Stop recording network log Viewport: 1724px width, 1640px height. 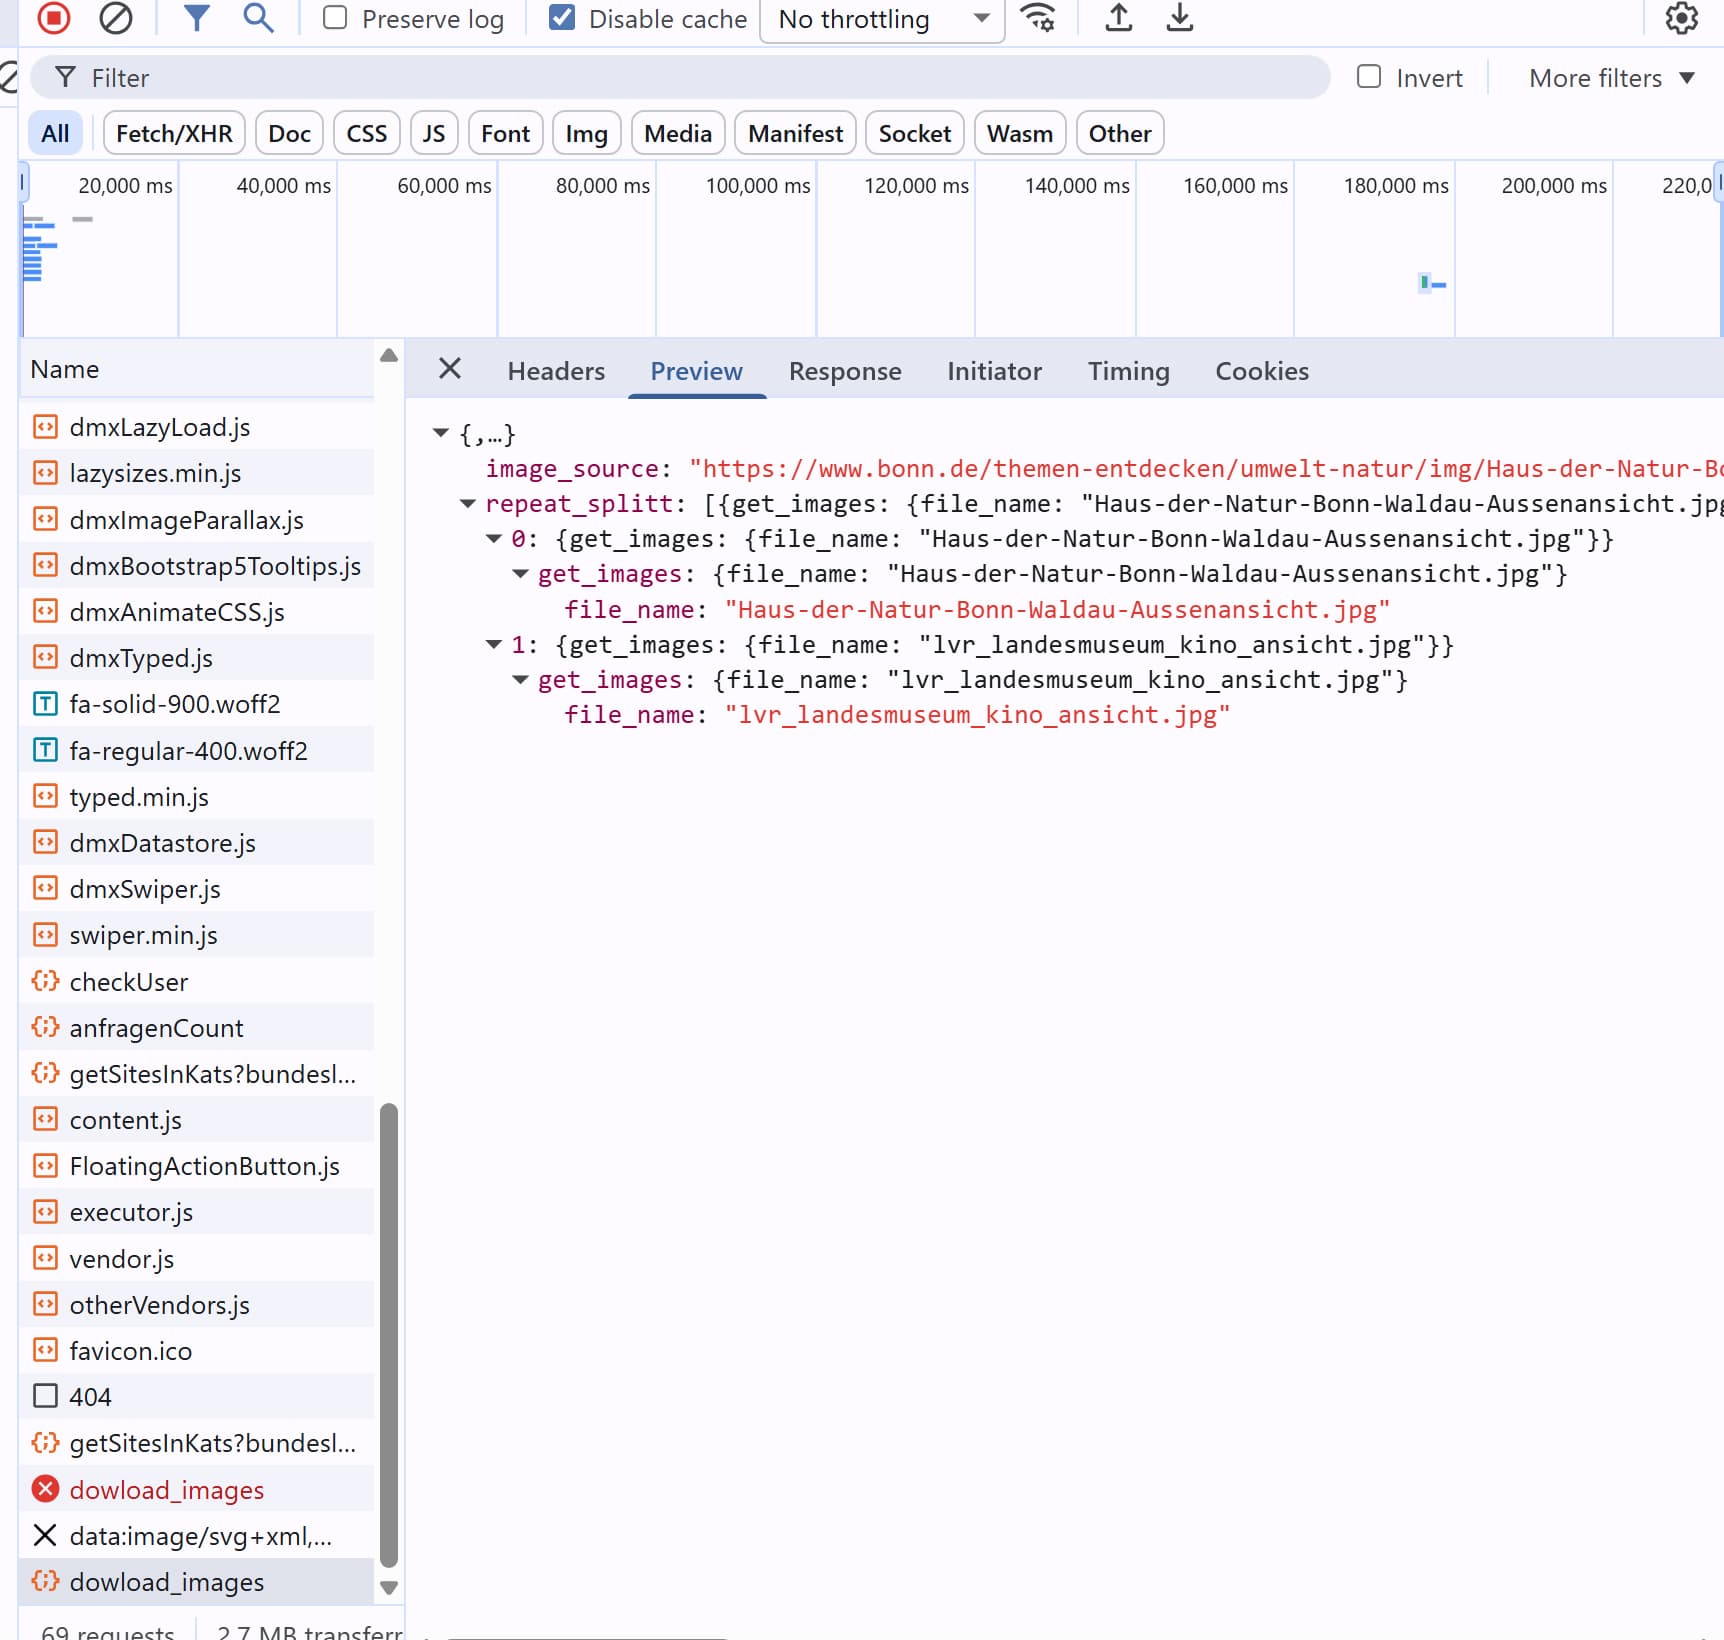click(x=54, y=18)
